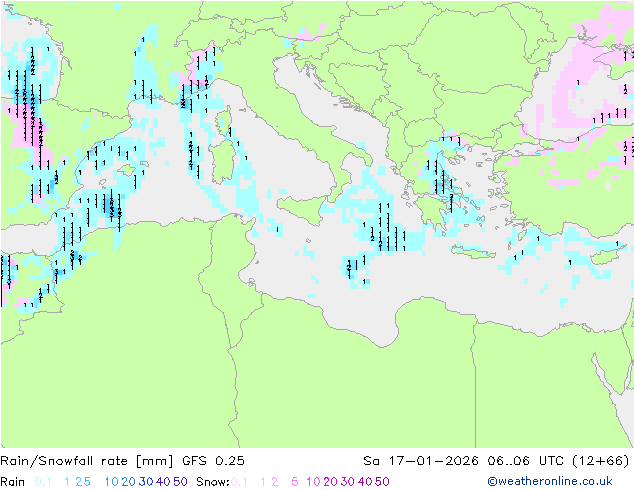Select the 'Rain/Snowfall rate [mm]' title text
Screen dimensions: 634x490
pyautogui.click(x=87, y=461)
